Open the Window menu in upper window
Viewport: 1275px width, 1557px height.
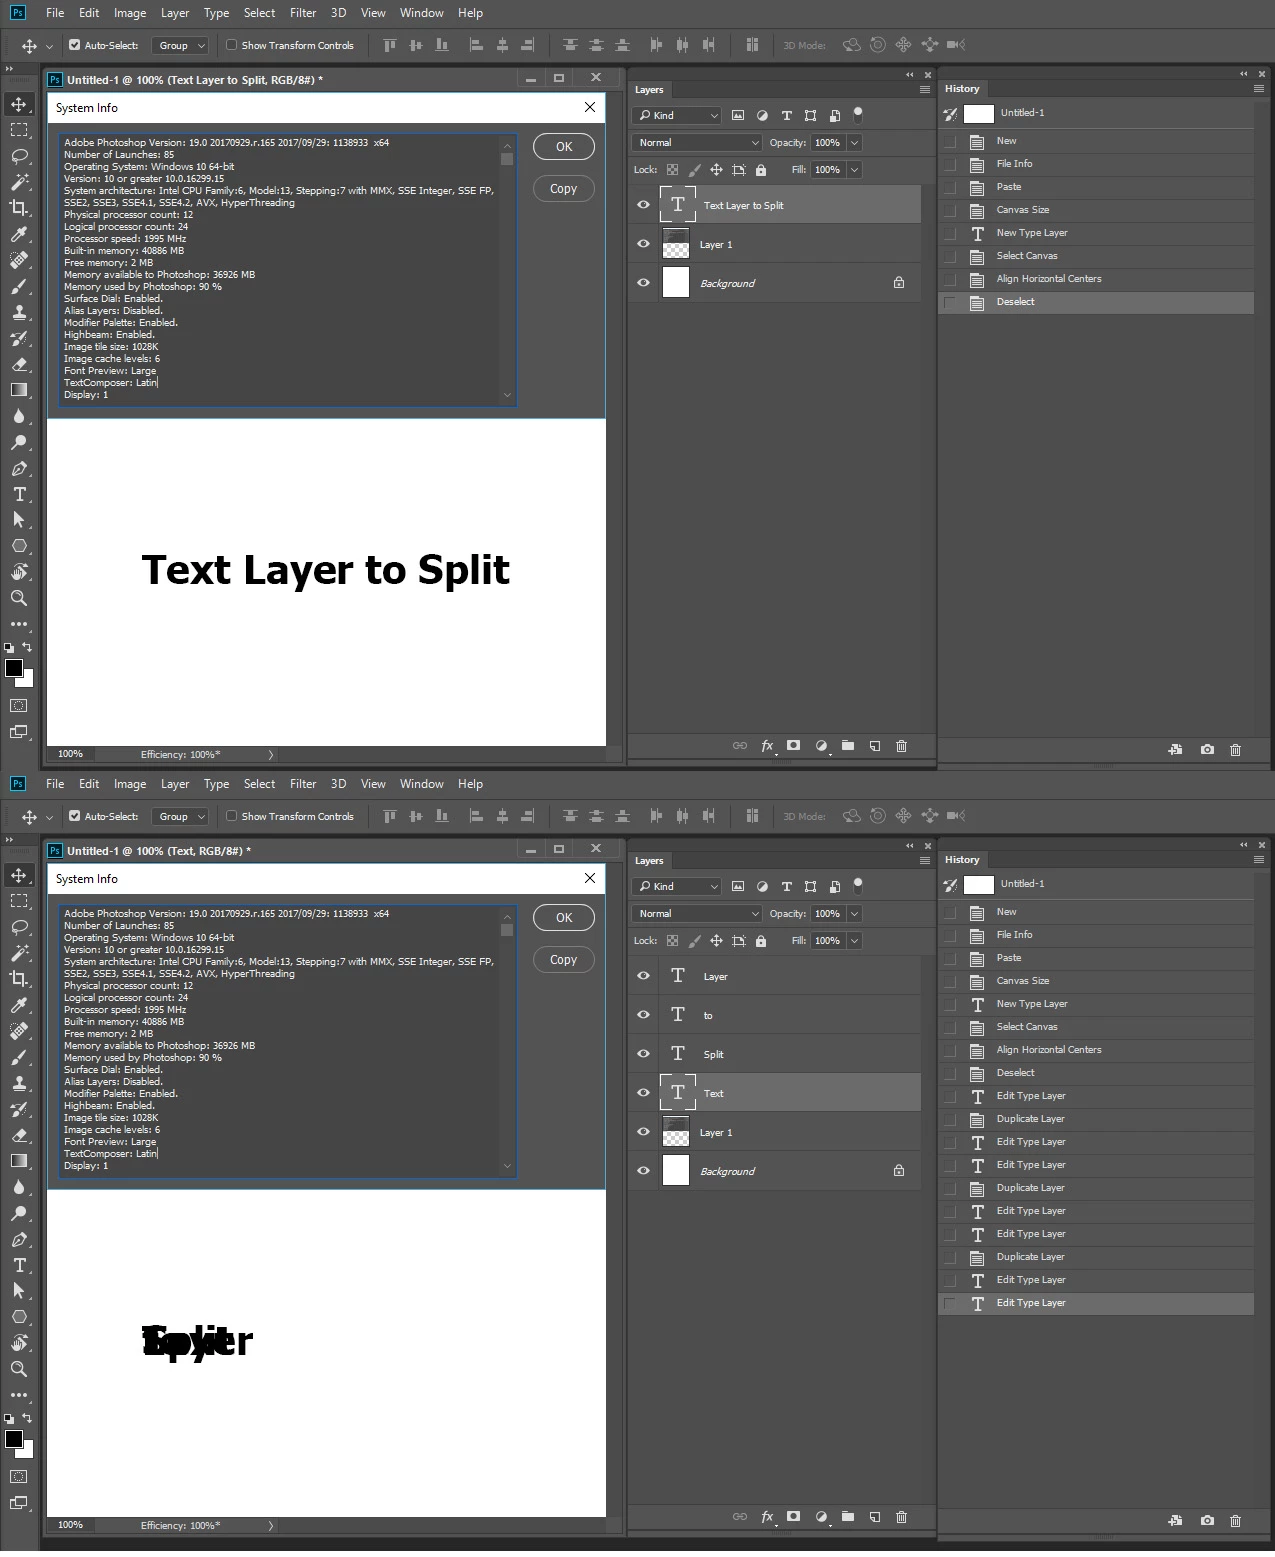422,13
